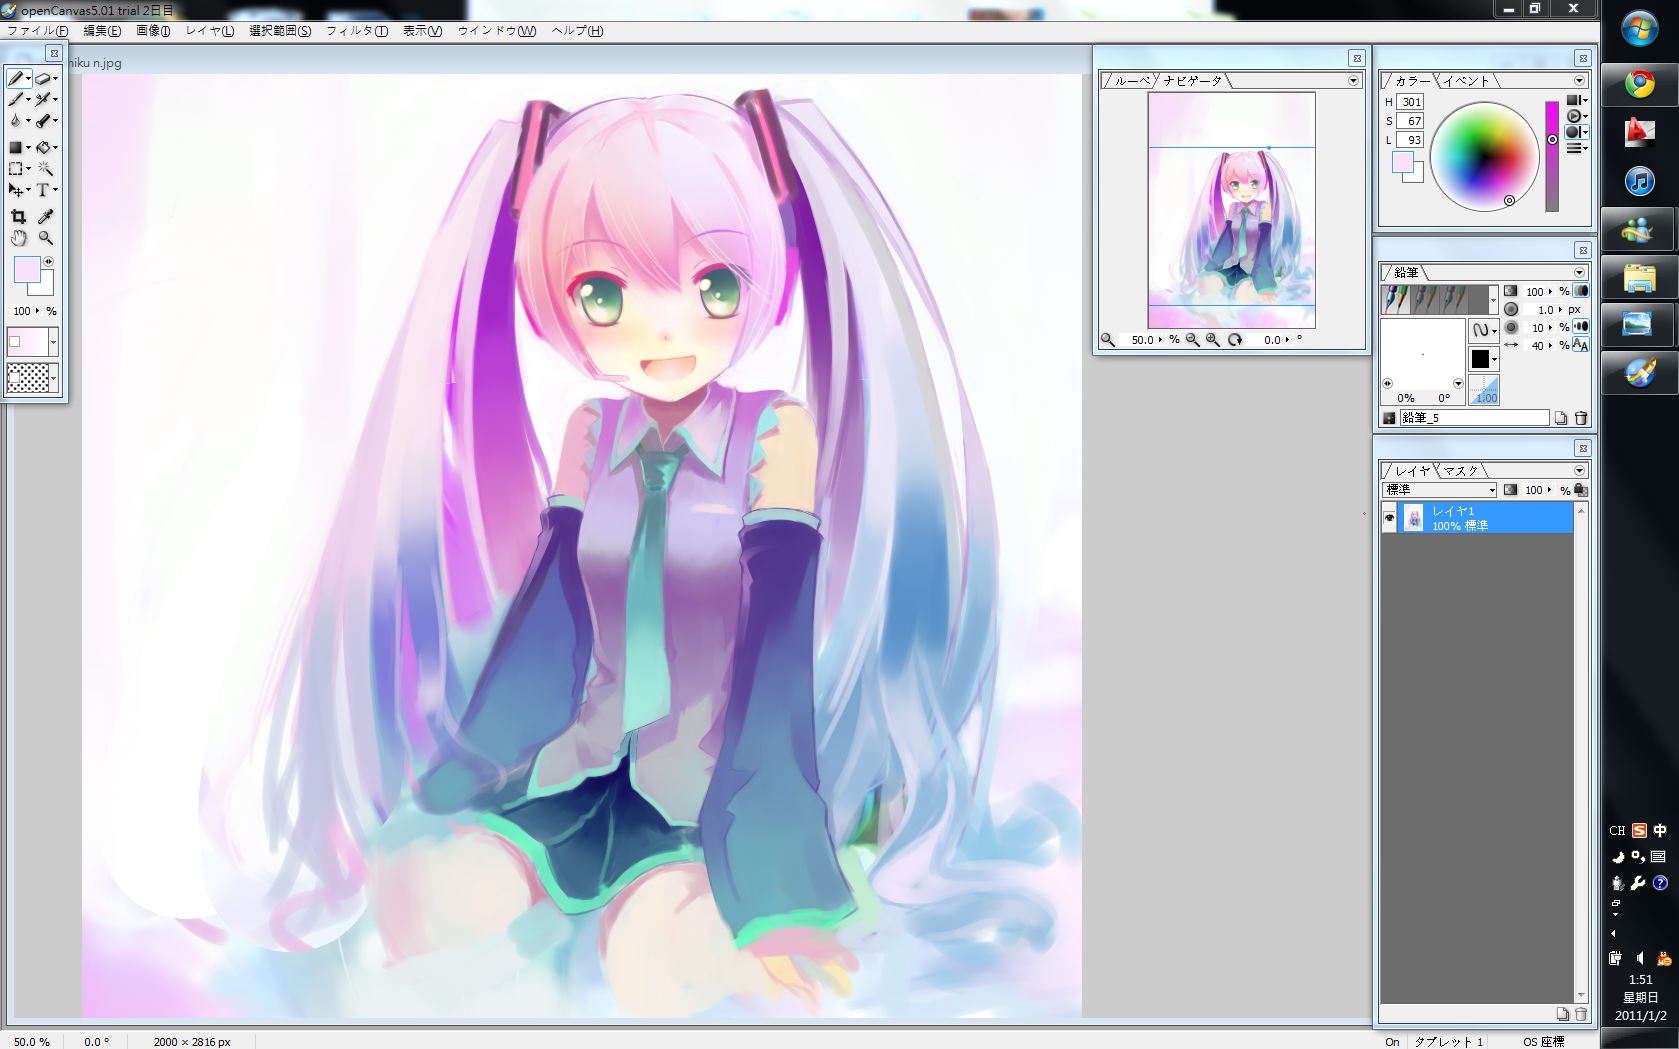Viewport: 1679px width, 1049px height.
Task: Open the gradient preset dropdown in toolbox
Action: [53, 343]
